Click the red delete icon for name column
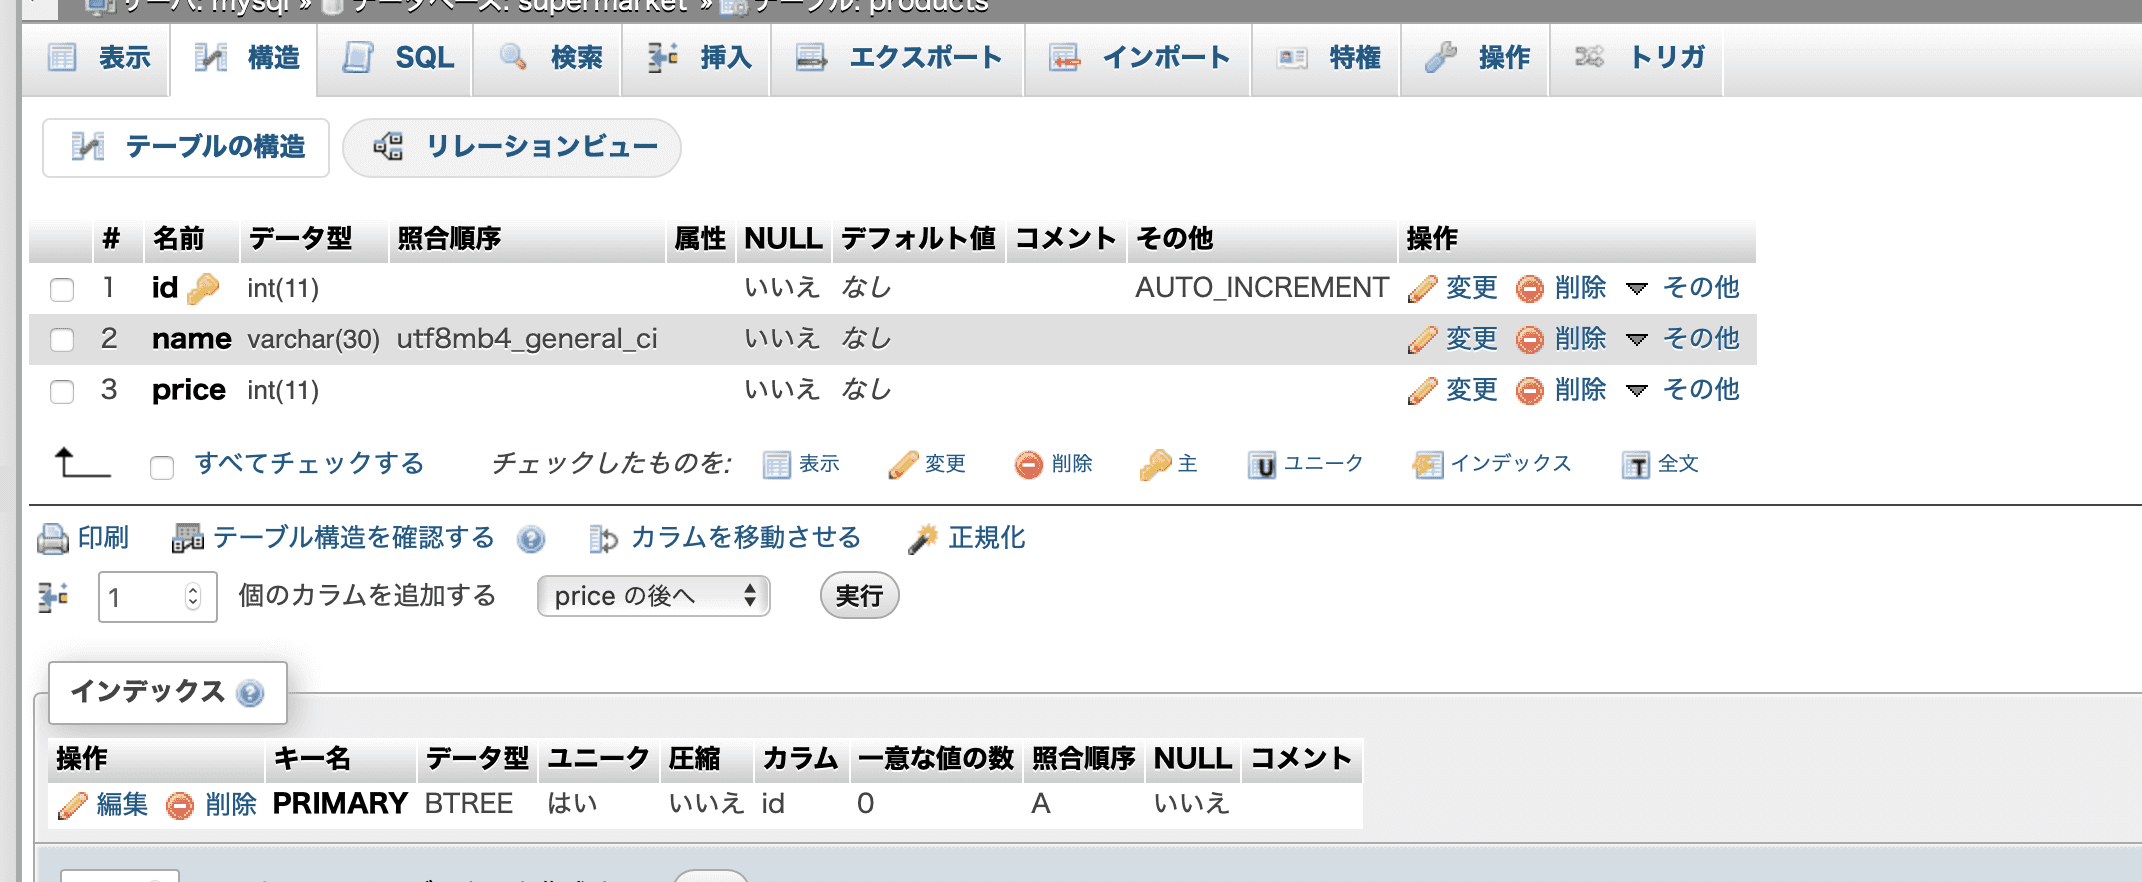This screenshot has width=2142, height=882. click(1529, 340)
